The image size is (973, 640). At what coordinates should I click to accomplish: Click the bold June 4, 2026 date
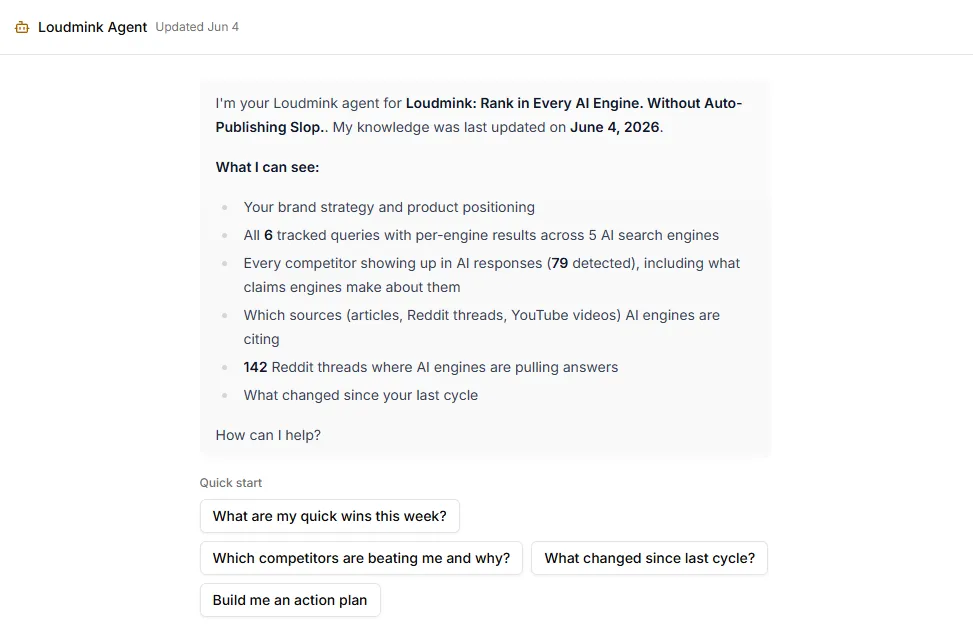[x=614, y=127]
